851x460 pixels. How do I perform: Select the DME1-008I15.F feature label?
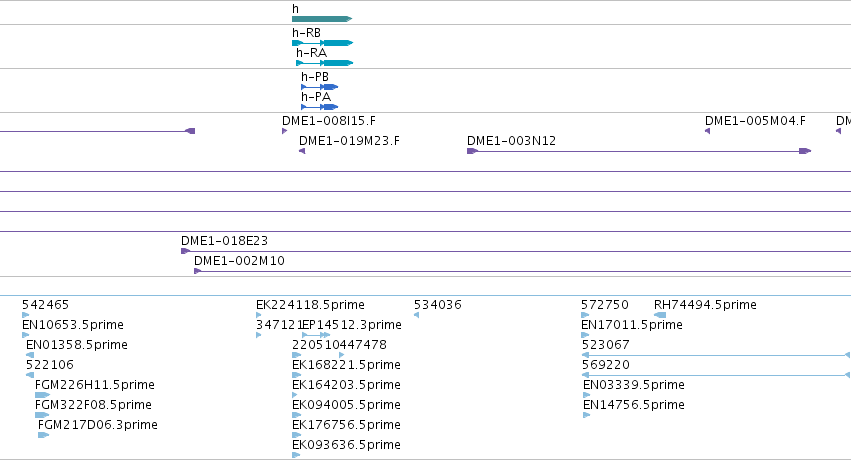point(329,120)
